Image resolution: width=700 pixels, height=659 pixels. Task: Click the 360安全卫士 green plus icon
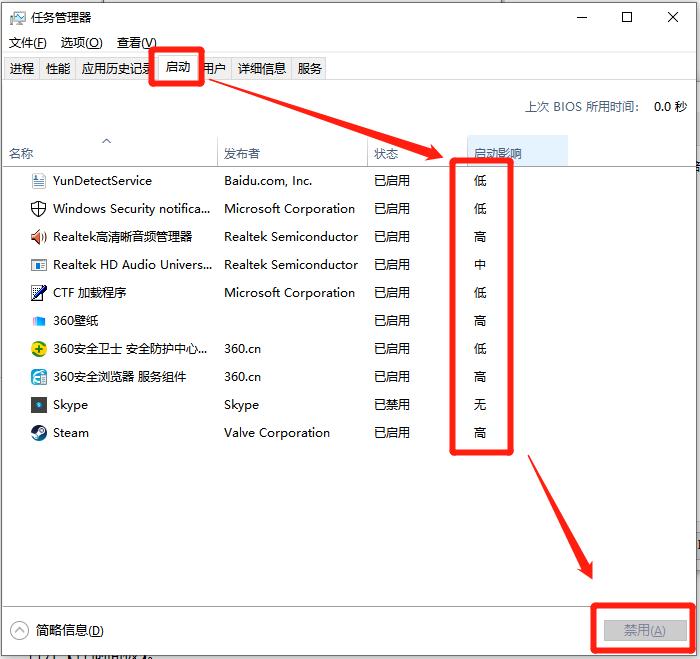[x=38, y=349]
